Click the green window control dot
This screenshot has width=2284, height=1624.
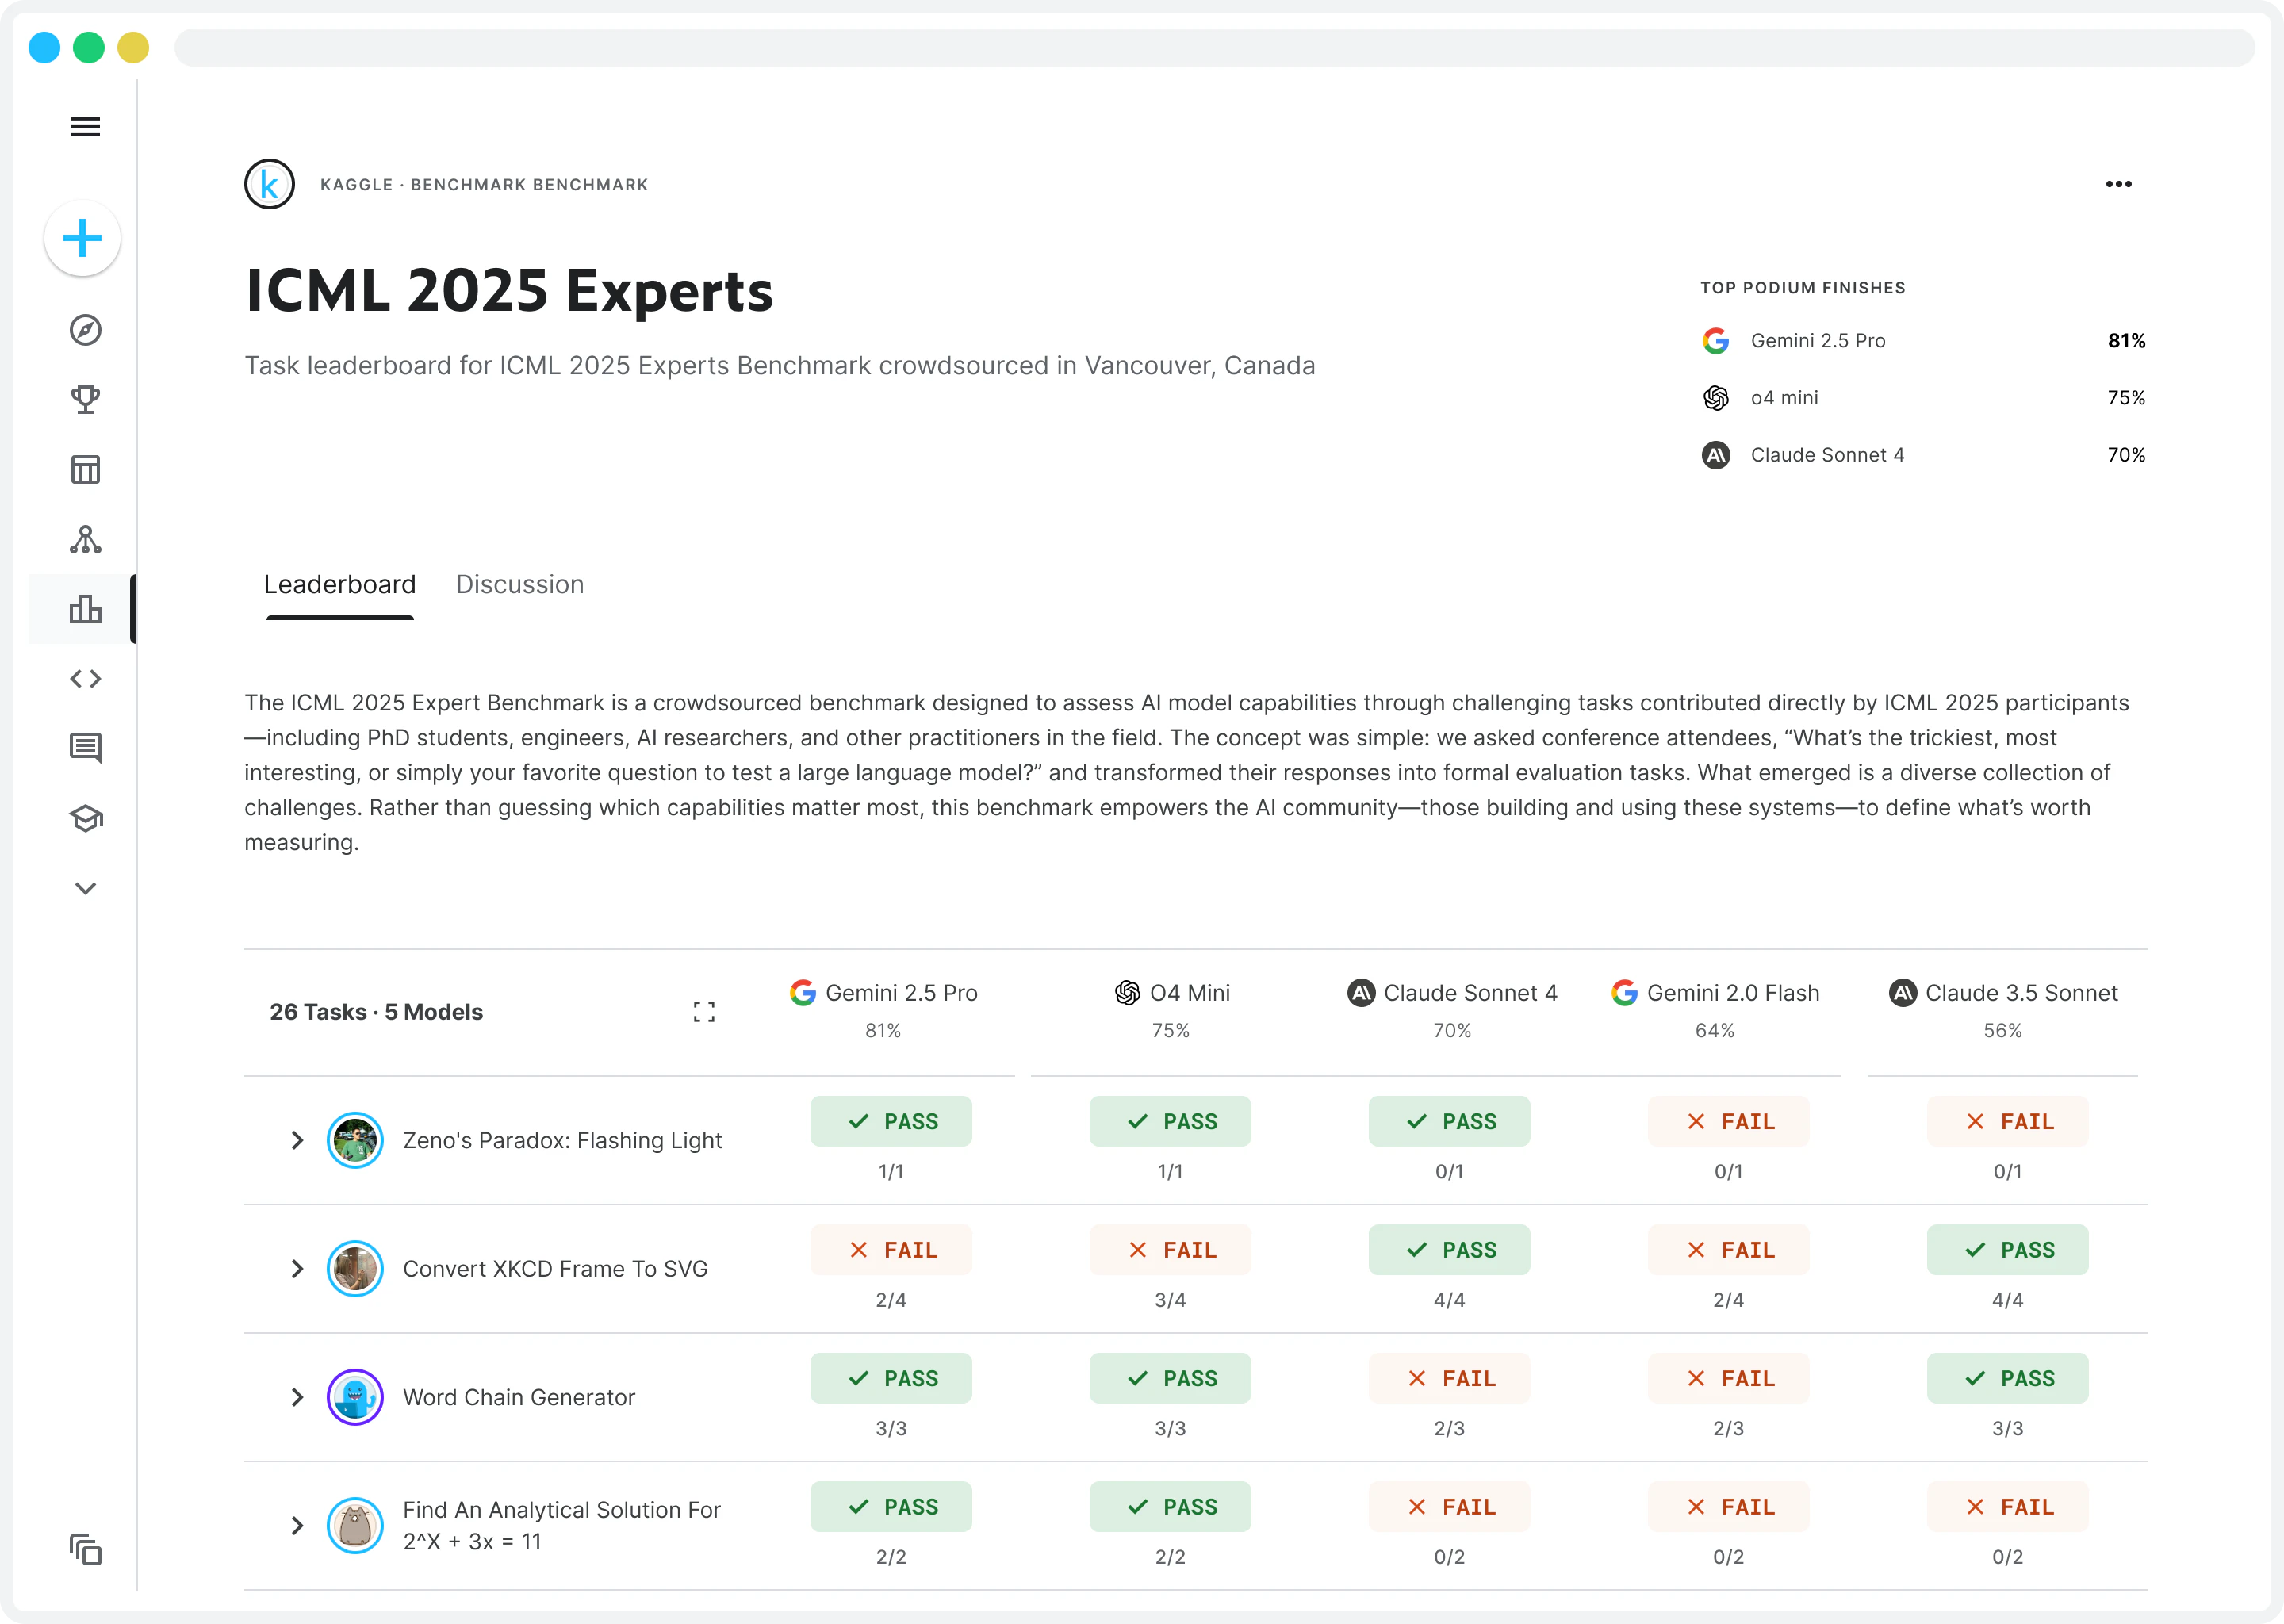coord(89,47)
